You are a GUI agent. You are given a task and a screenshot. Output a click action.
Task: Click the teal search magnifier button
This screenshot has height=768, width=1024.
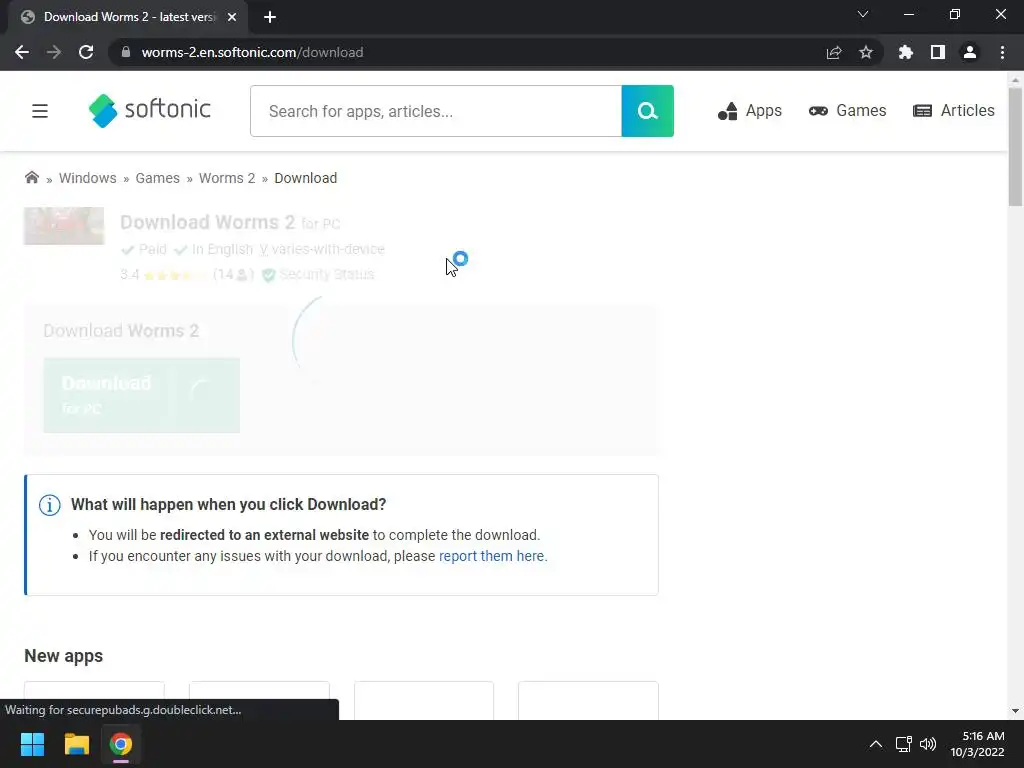647,111
